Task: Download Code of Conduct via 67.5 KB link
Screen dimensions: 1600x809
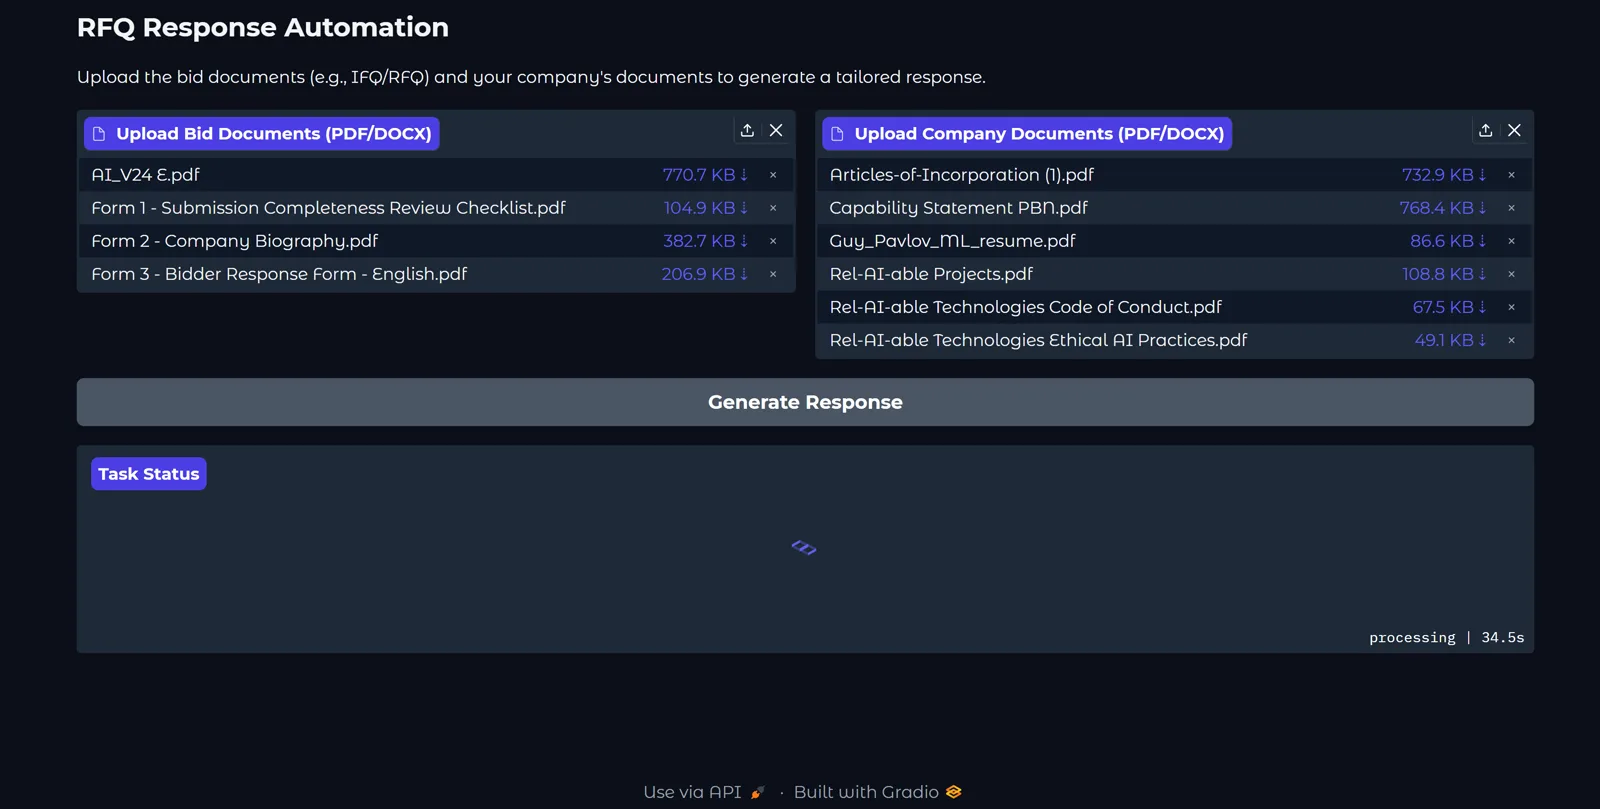Action: coord(1450,307)
